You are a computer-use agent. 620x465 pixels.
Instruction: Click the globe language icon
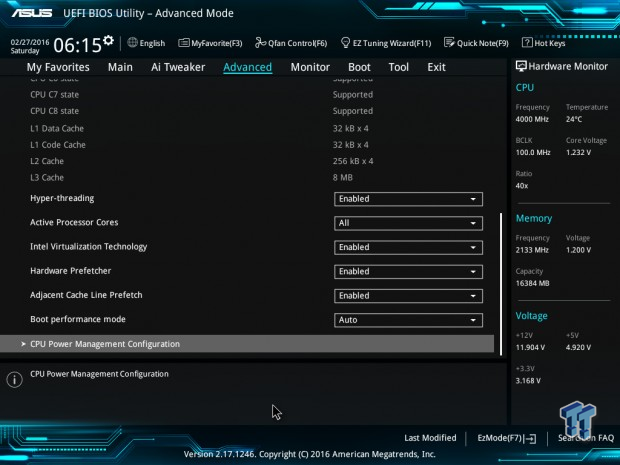[x=132, y=43]
